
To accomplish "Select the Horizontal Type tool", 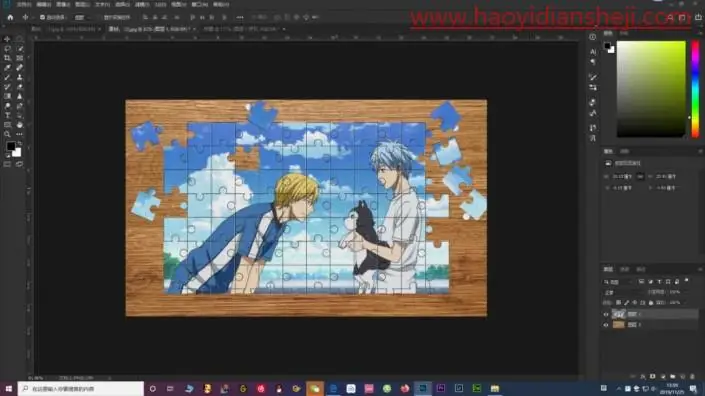I will (7, 116).
